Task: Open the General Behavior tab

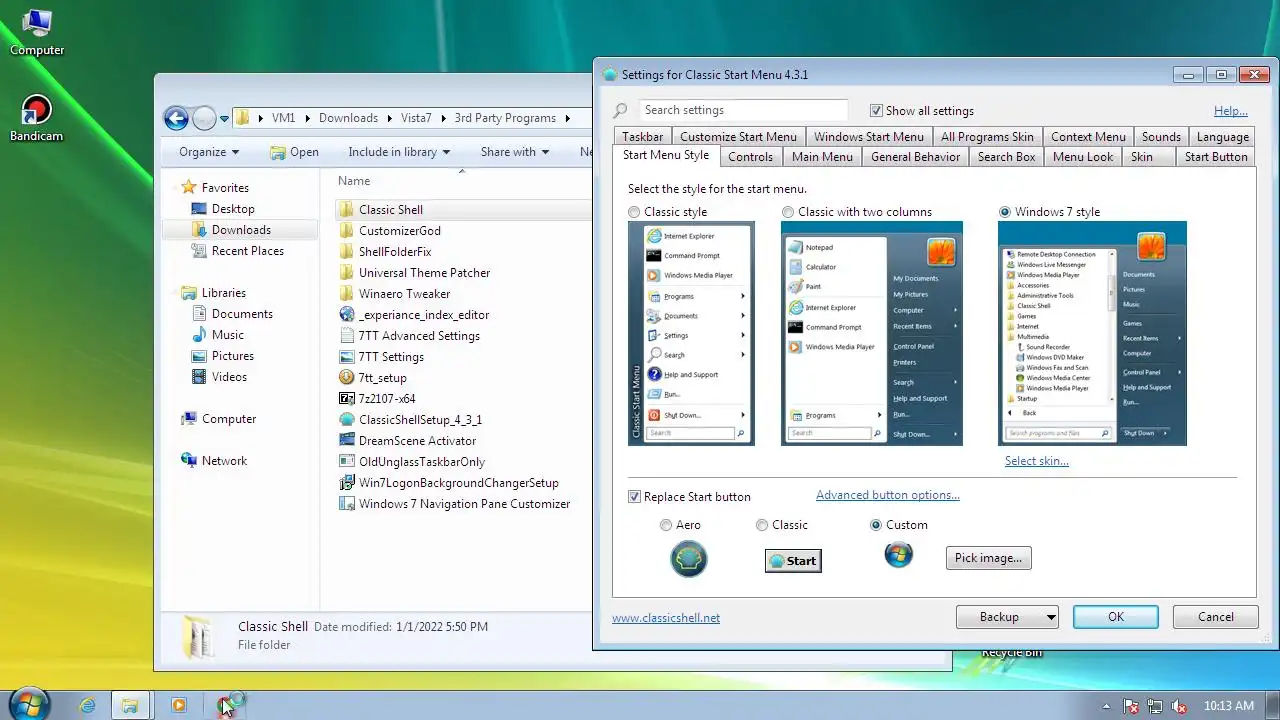Action: coord(915,157)
